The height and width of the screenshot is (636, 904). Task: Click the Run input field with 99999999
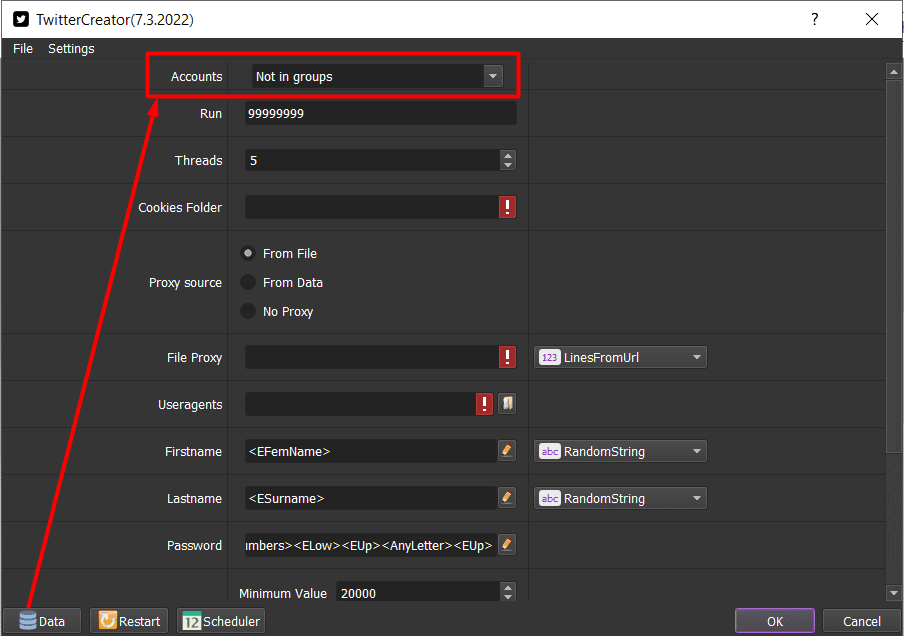point(381,114)
